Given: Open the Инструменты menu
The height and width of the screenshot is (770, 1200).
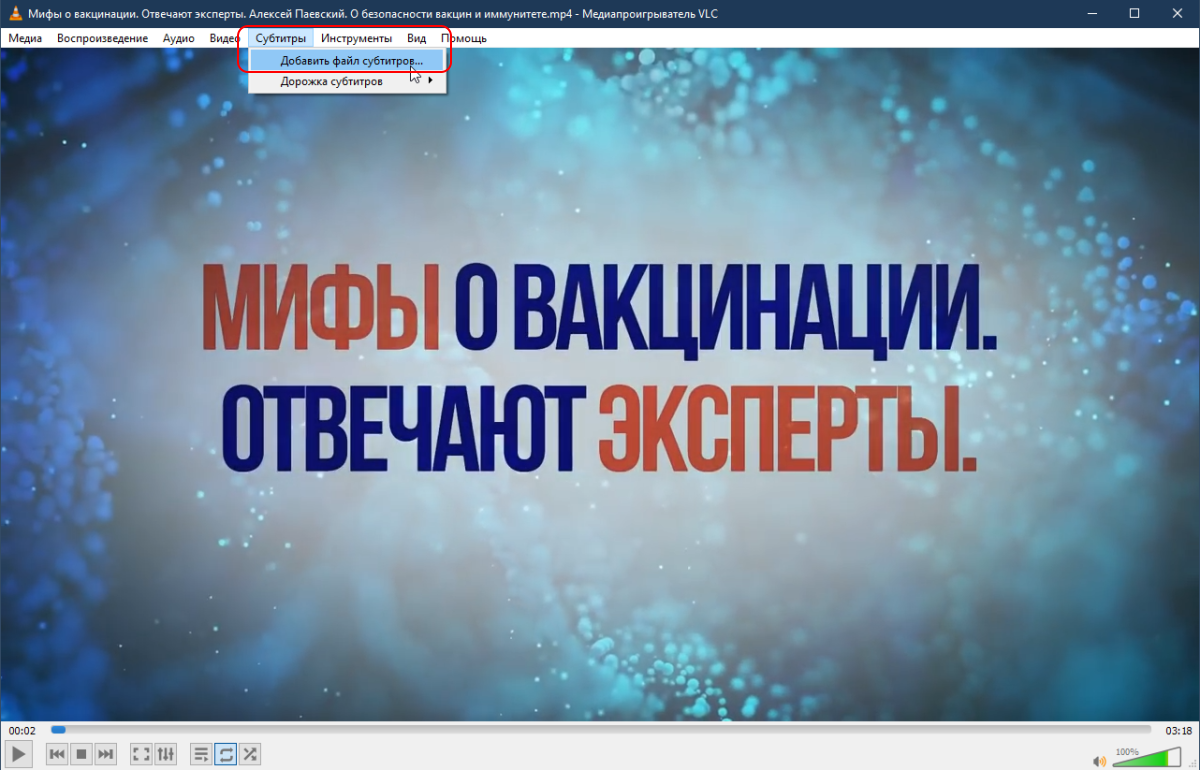Looking at the screenshot, I should [x=356, y=38].
